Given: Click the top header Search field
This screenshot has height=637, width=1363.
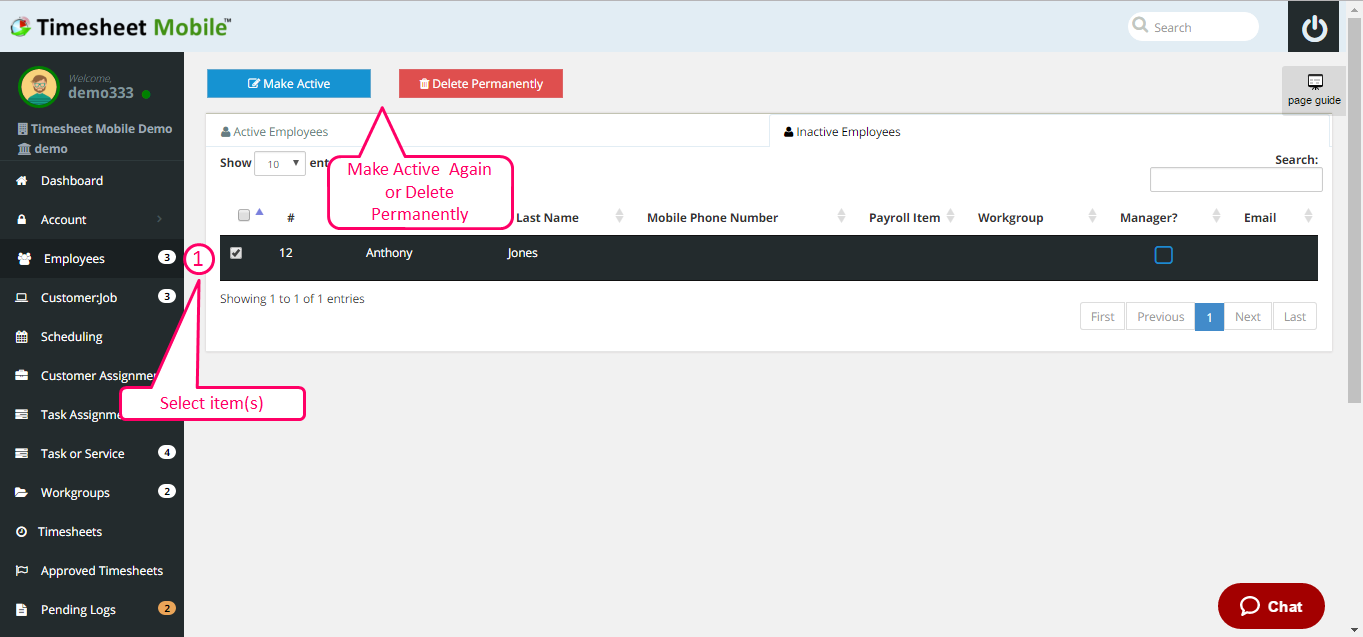Looking at the screenshot, I should (1193, 27).
